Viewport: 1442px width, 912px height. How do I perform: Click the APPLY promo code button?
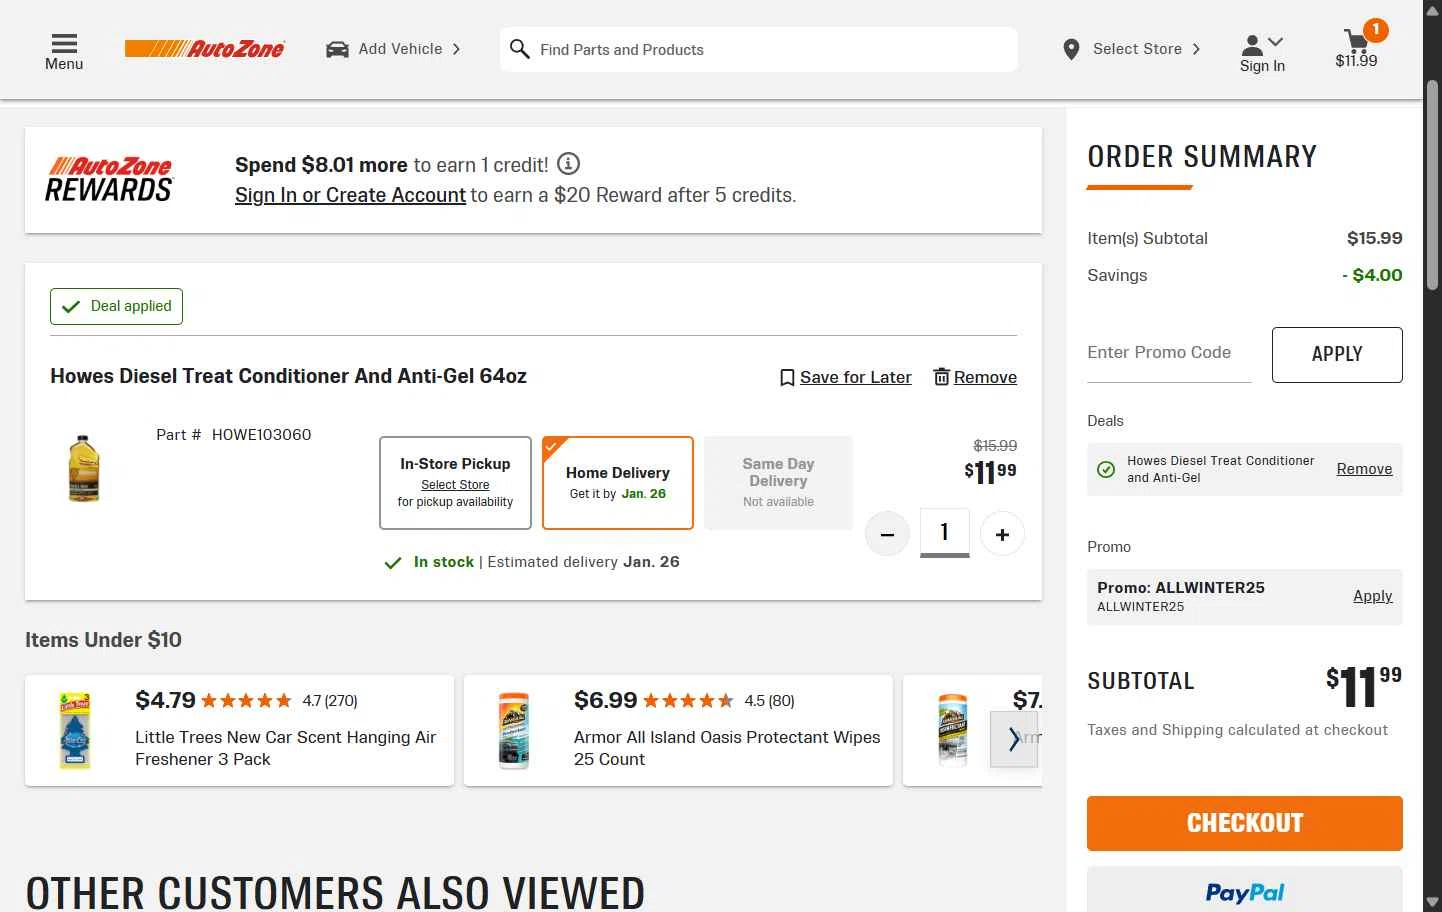(1337, 354)
